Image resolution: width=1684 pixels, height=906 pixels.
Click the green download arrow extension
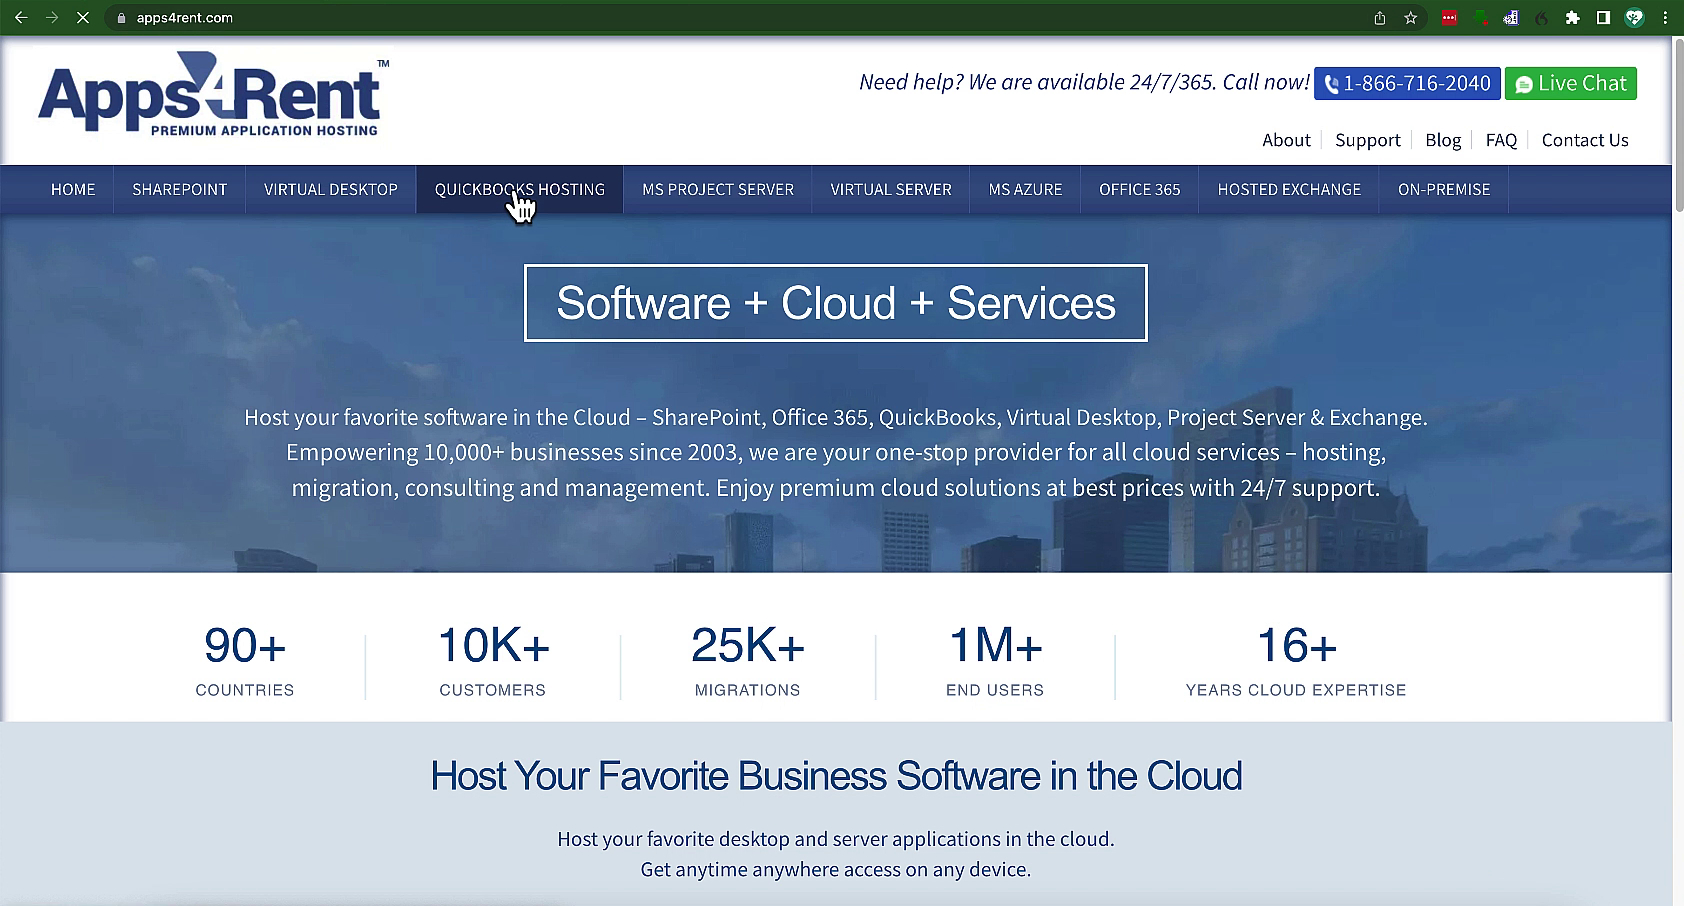(1480, 18)
